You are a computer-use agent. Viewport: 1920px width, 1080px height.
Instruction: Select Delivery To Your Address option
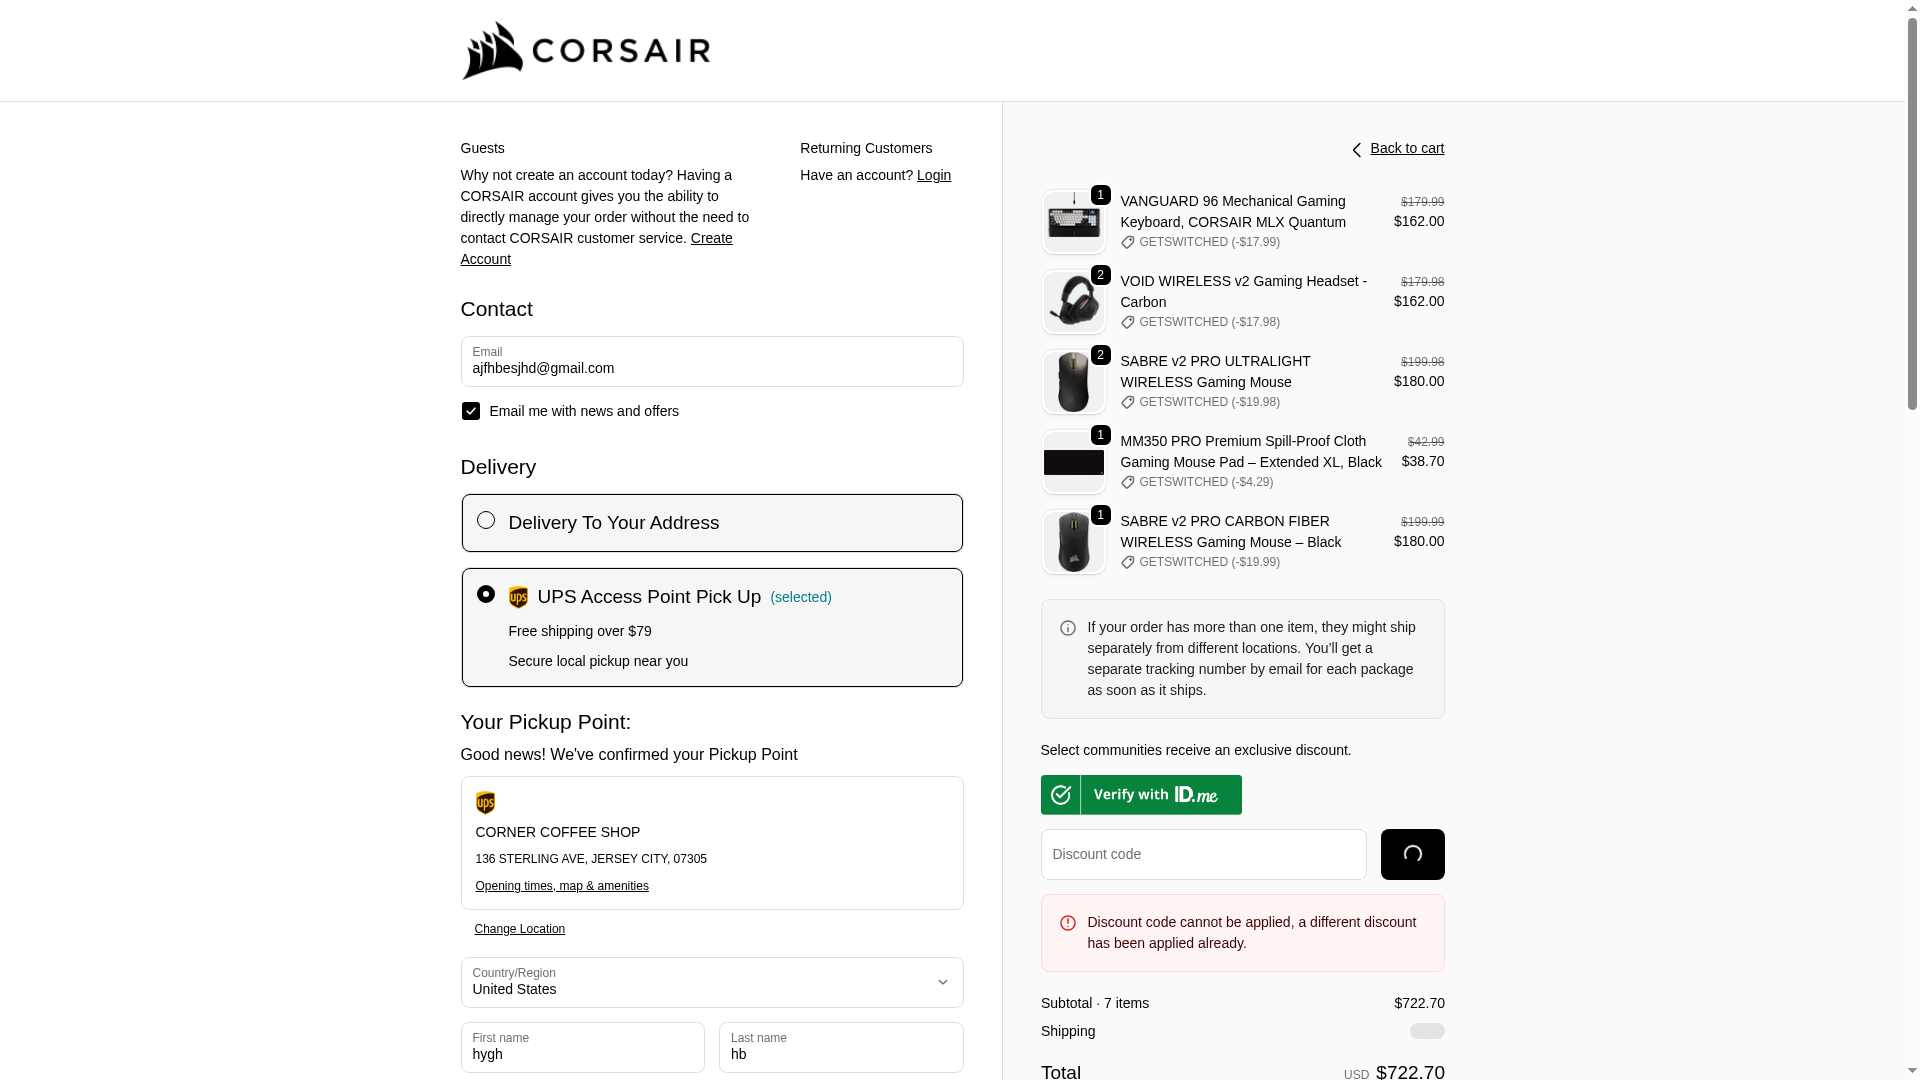(486, 520)
